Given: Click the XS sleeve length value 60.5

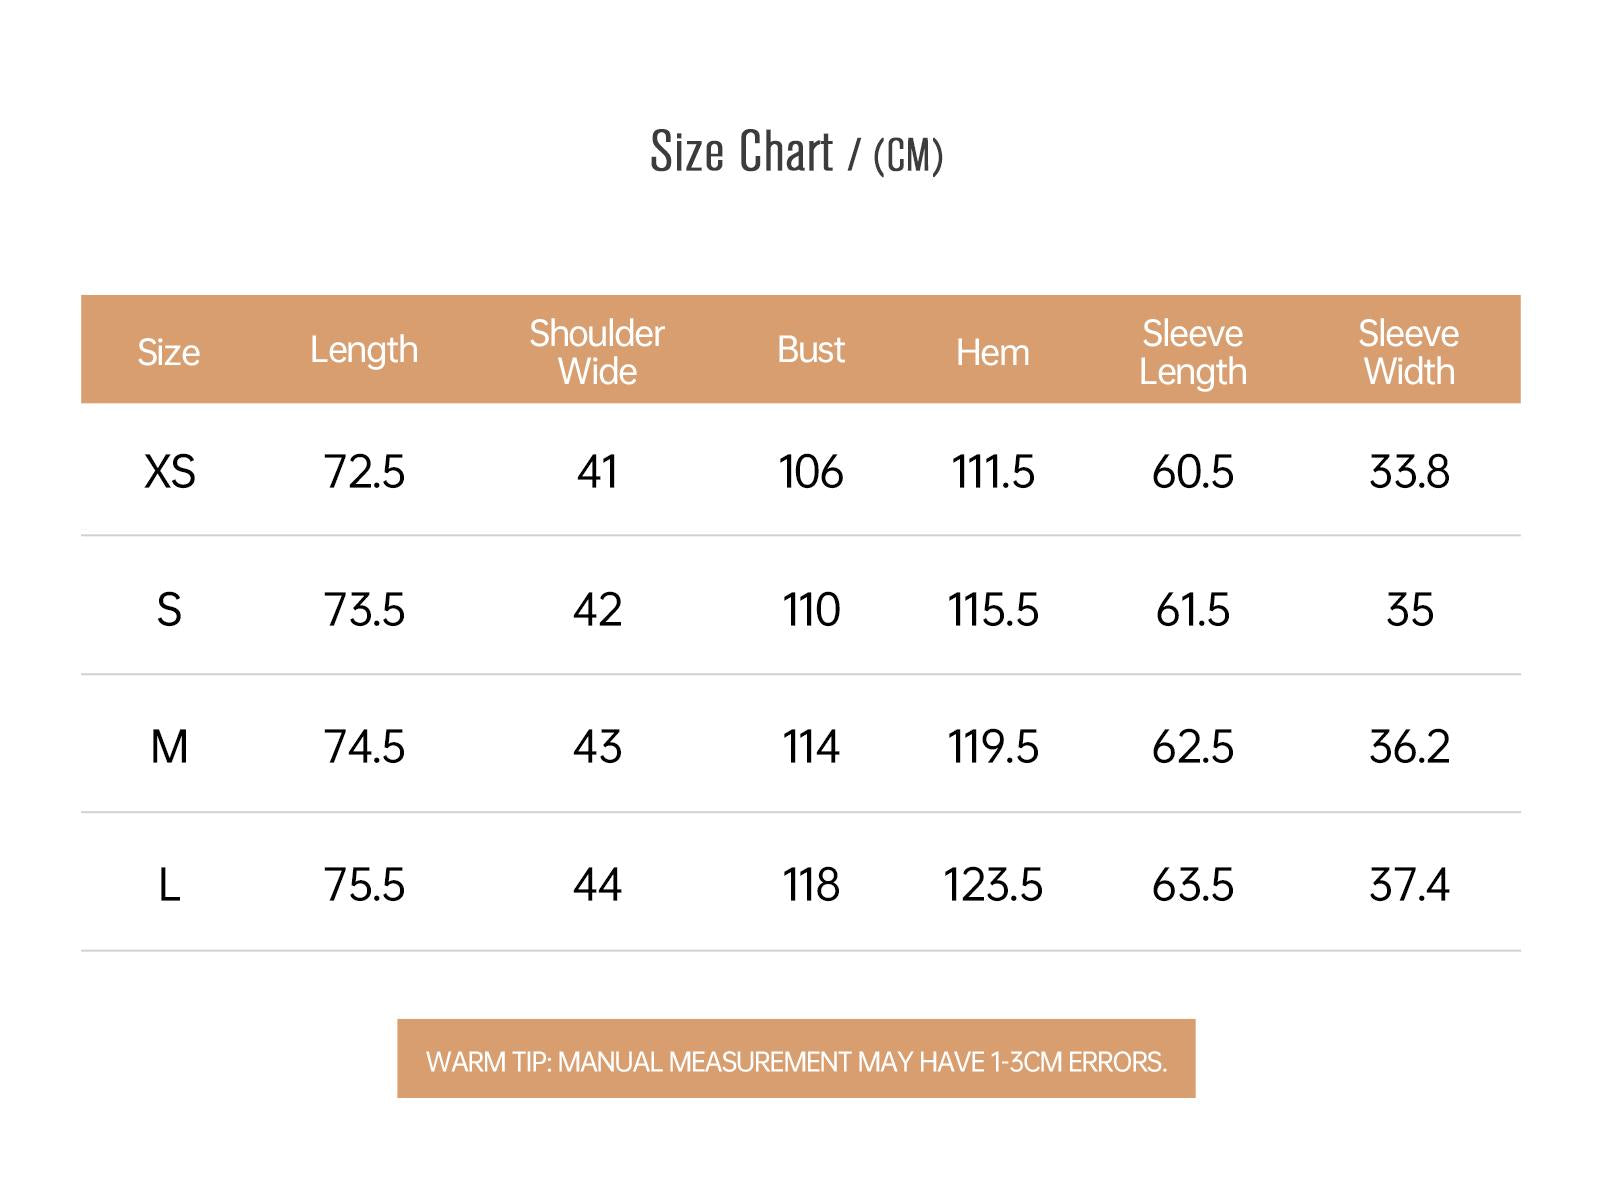Looking at the screenshot, I should [1192, 472].
